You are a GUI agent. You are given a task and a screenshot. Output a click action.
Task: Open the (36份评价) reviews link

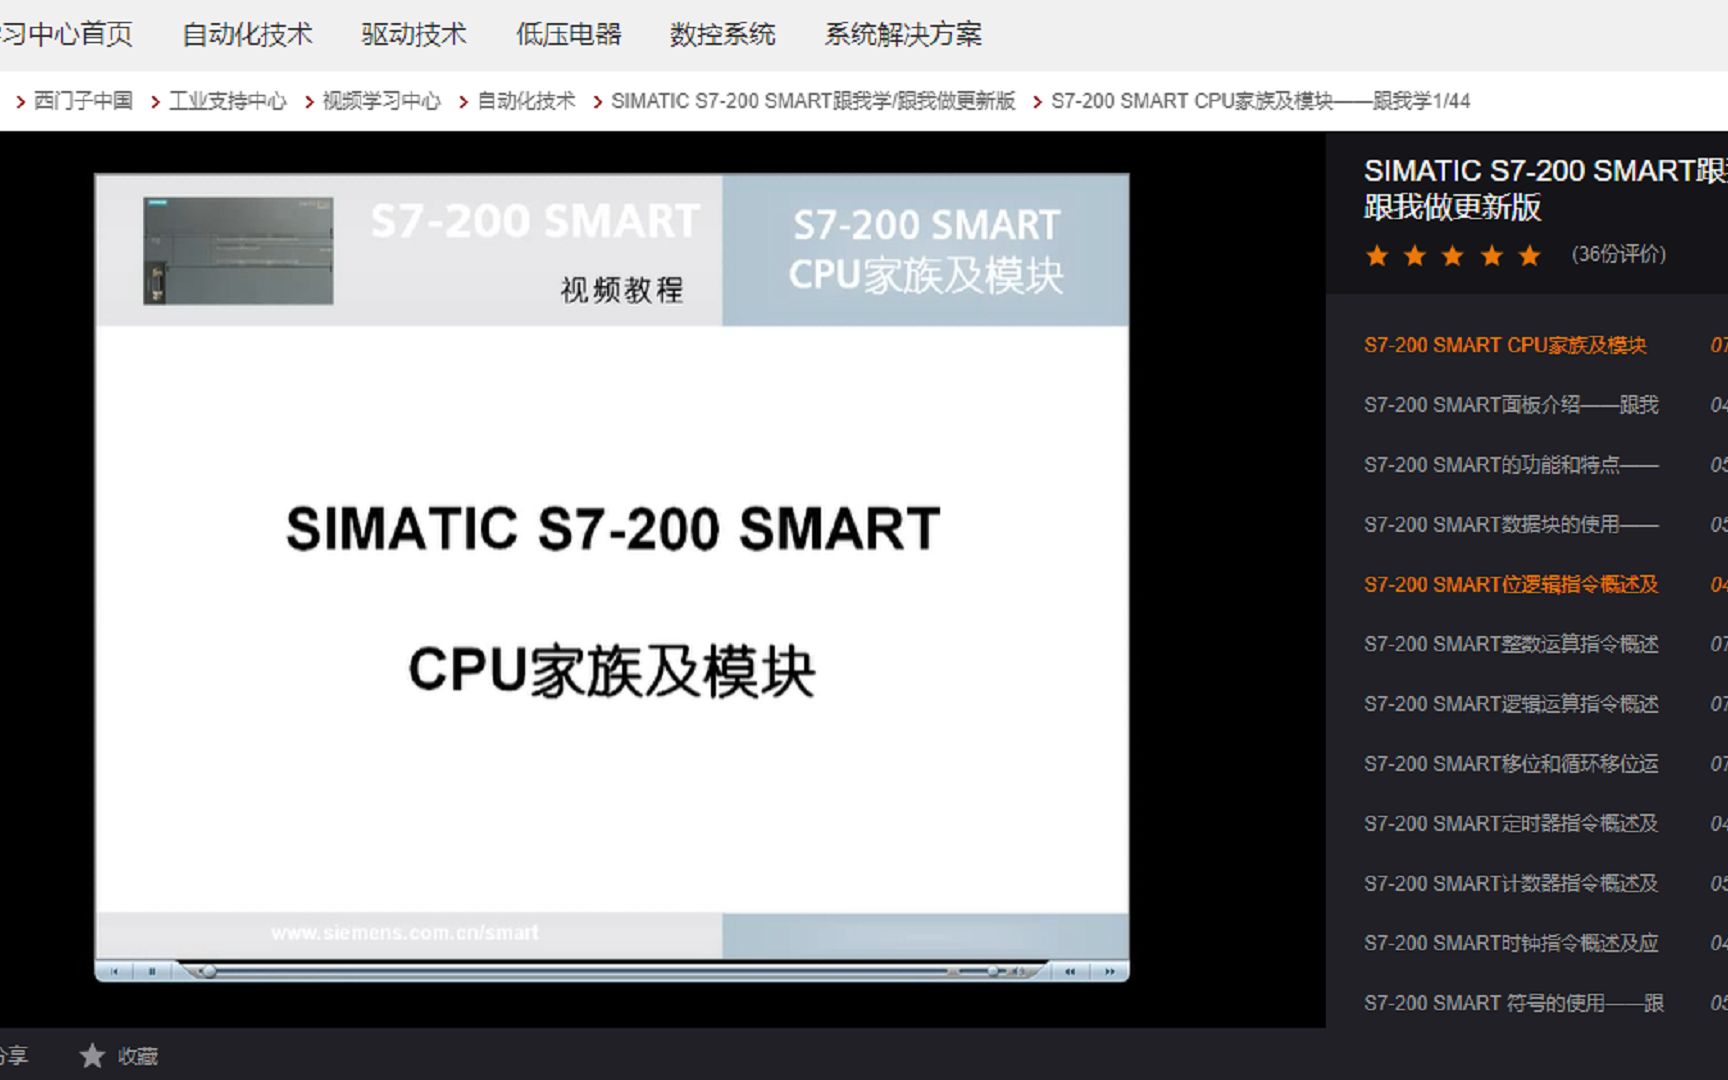click(1619, 254)
